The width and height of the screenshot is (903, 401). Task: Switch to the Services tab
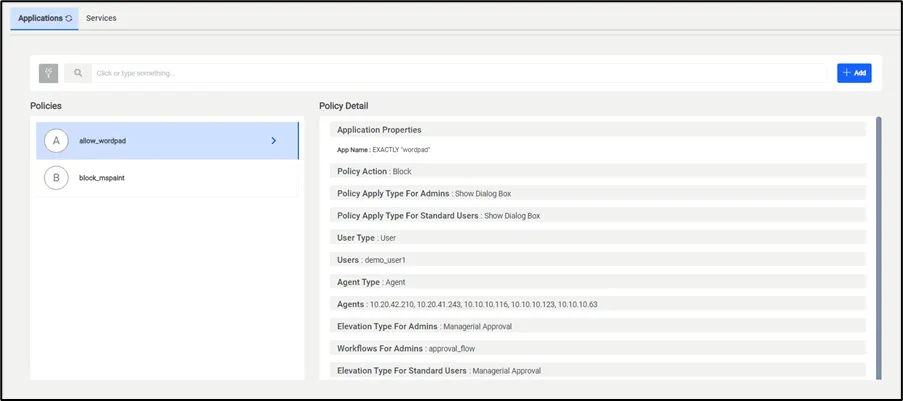click(101, 18)
